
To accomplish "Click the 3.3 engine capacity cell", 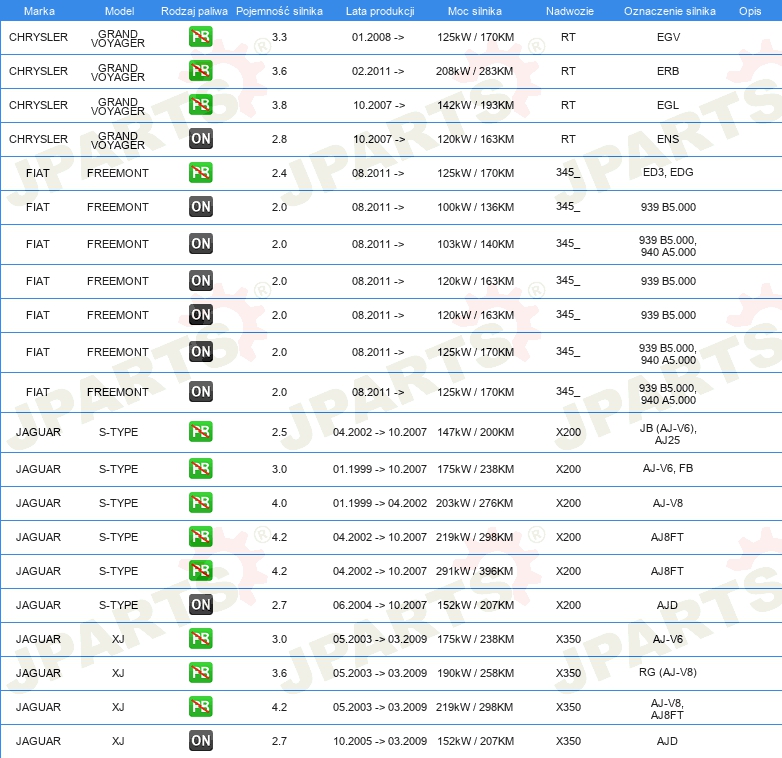I will (x=279, y=37).
